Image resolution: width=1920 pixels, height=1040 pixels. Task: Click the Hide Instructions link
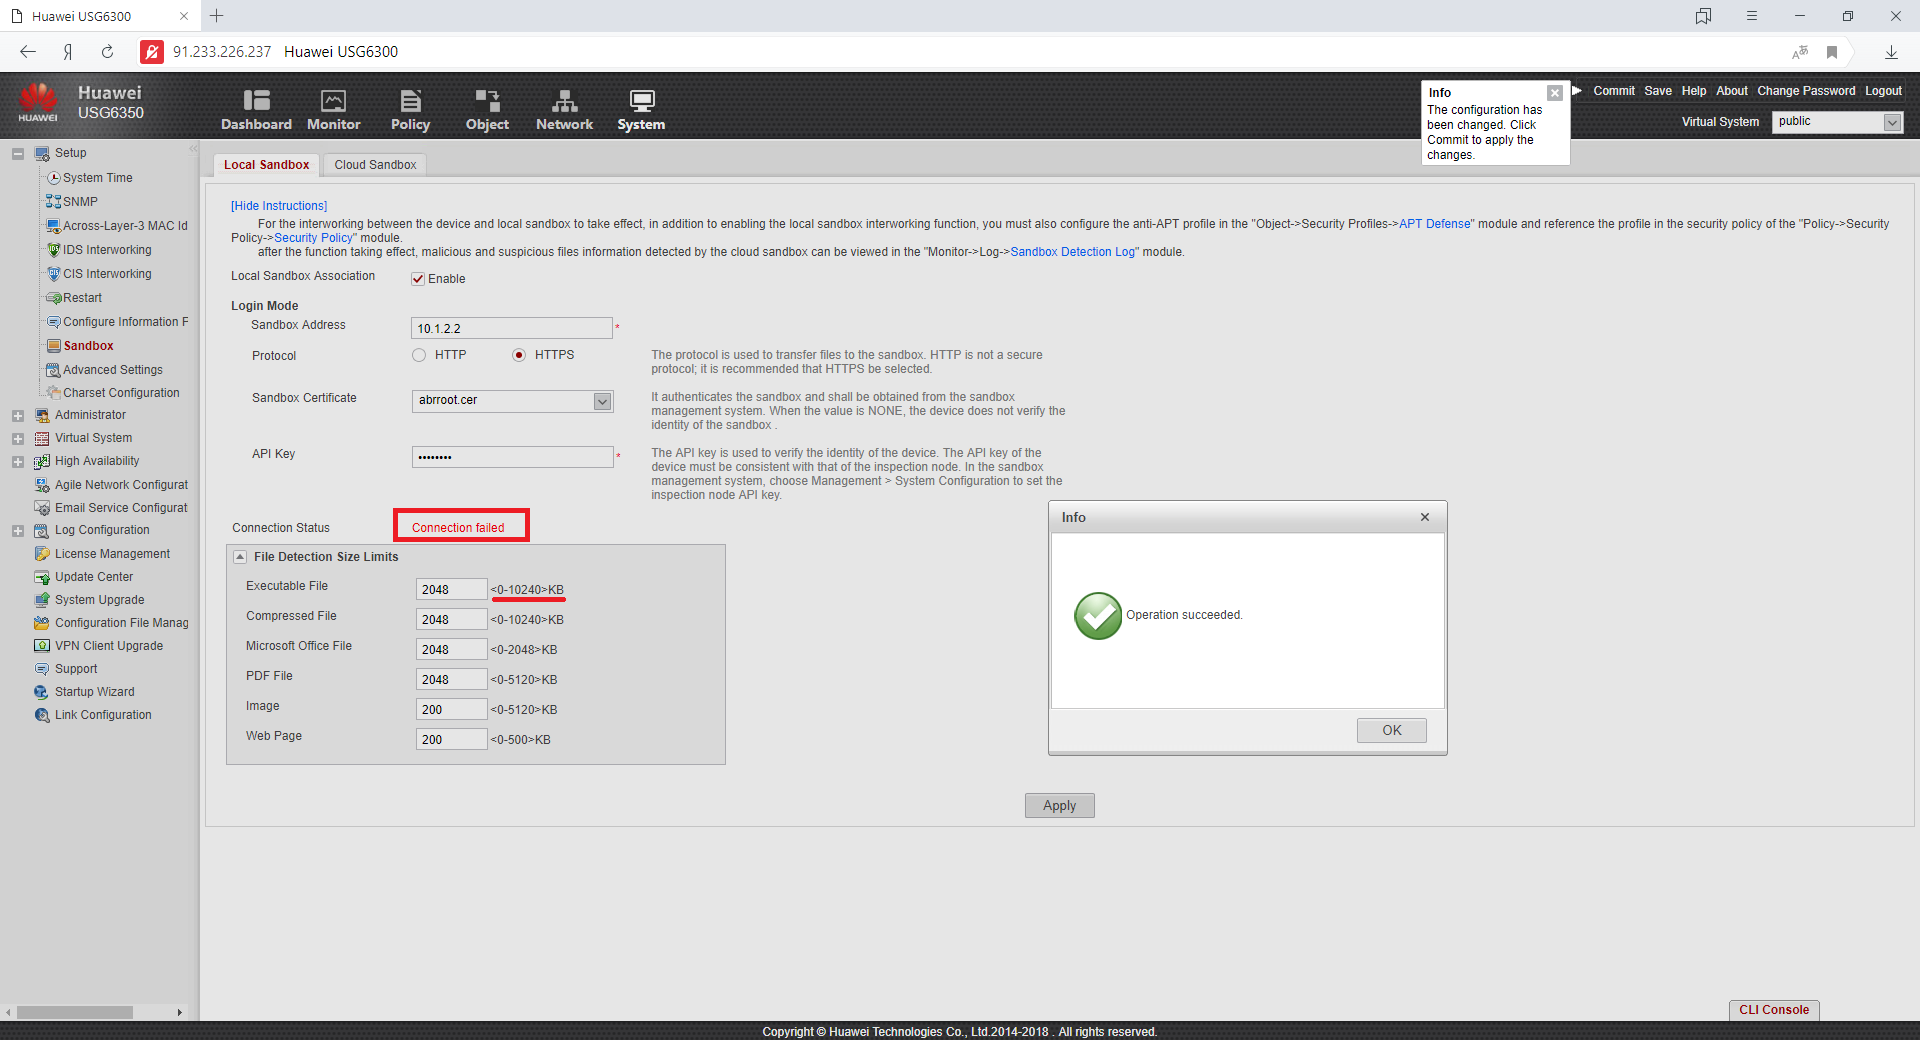[279, 206]
